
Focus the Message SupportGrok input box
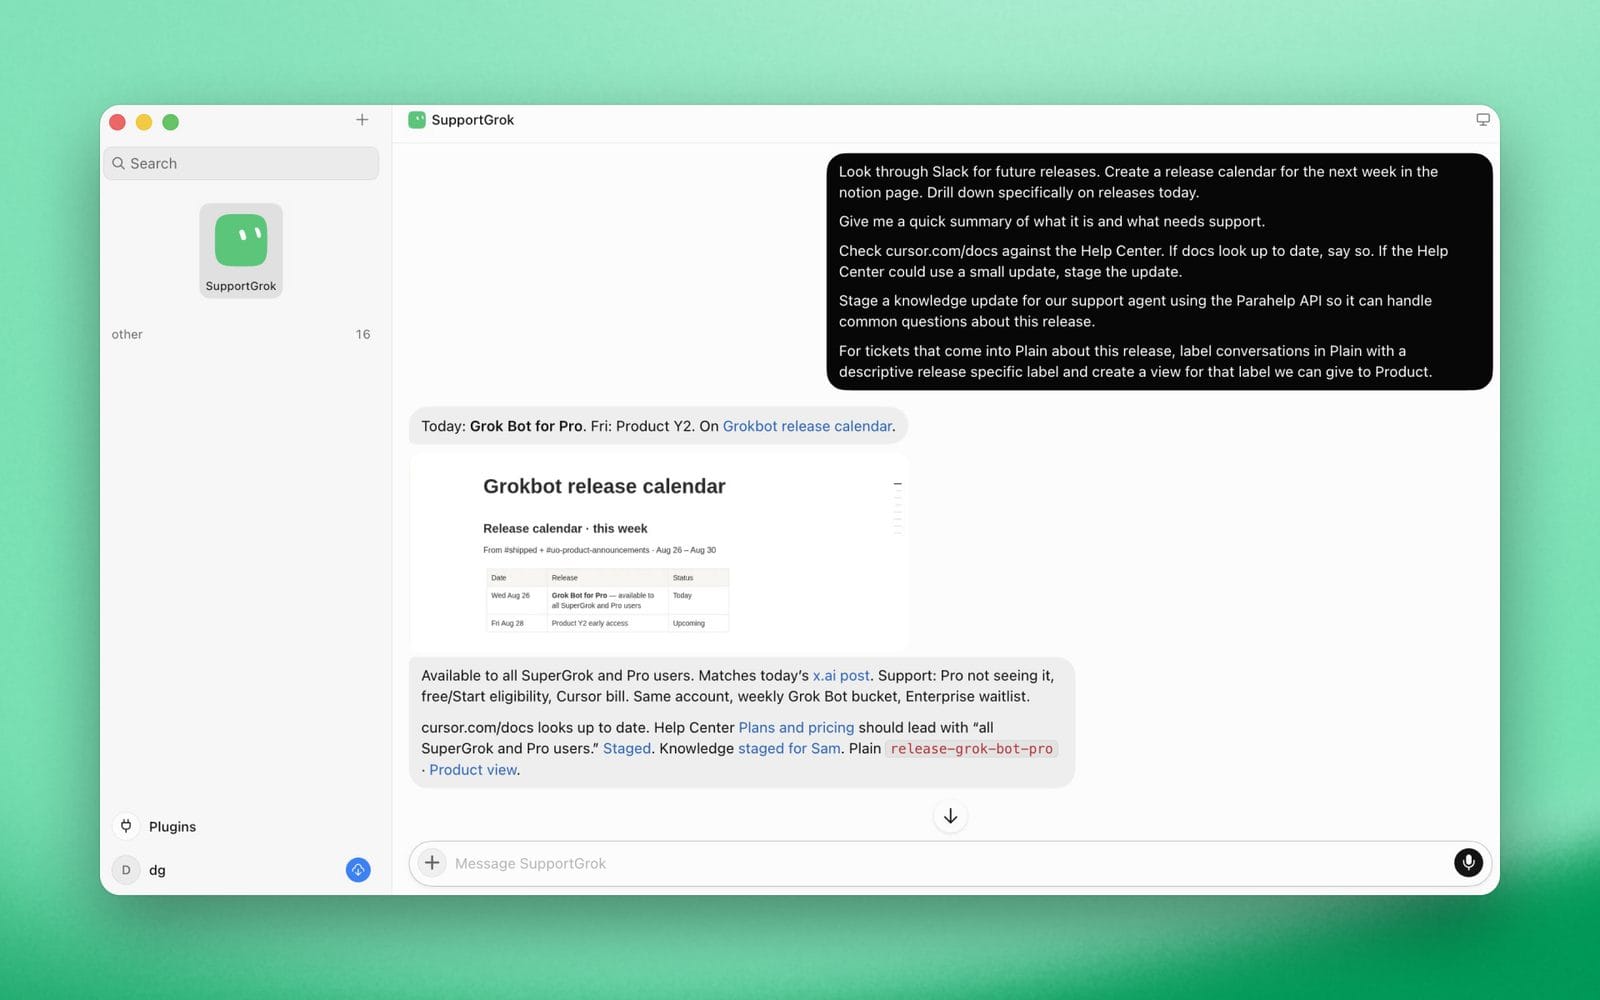pyautogui.click(x=950, y=863)
